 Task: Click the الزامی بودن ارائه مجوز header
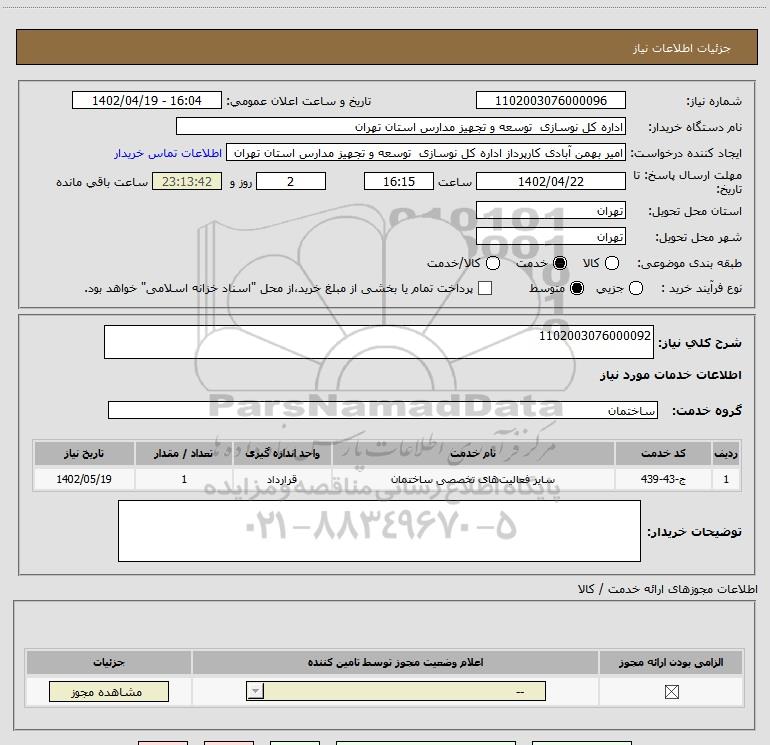(x=671, y=662)
